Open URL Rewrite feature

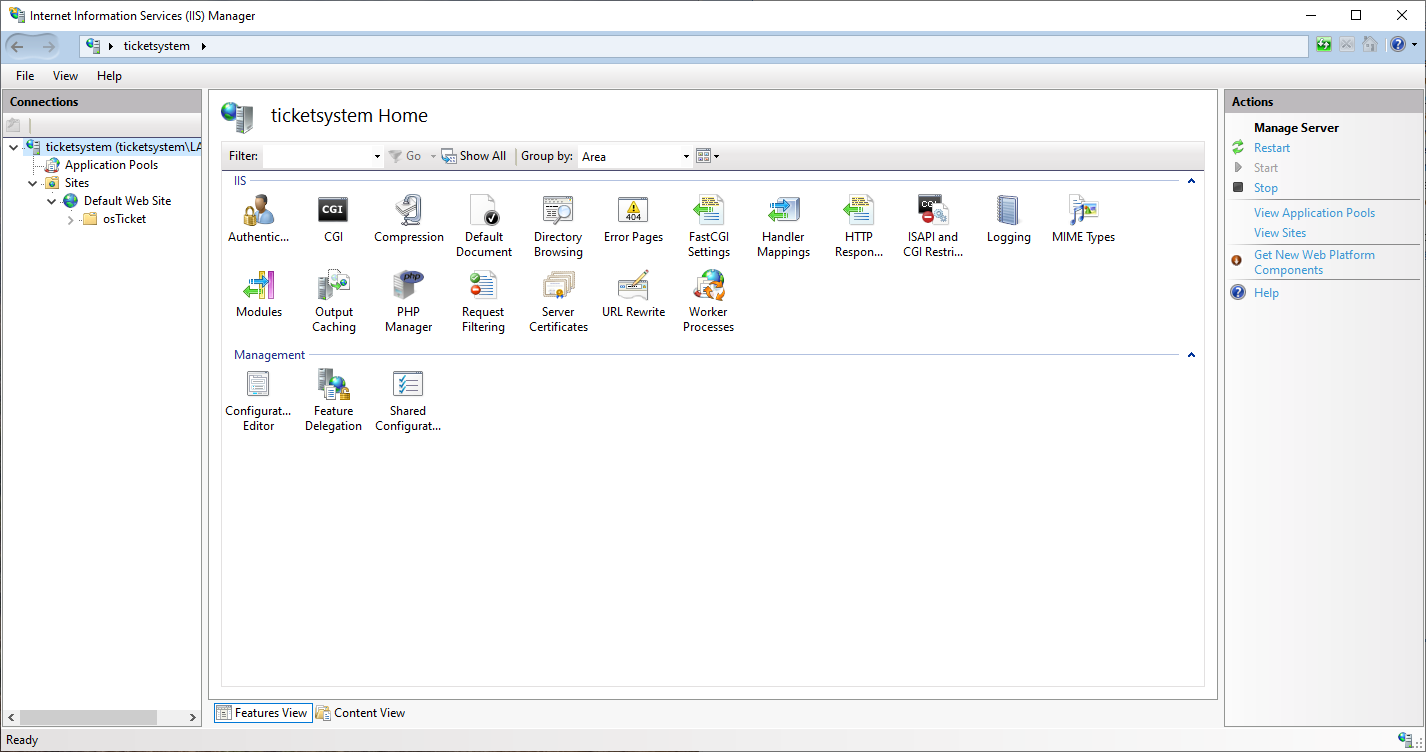pyautogui.click(x=633, y=295)
